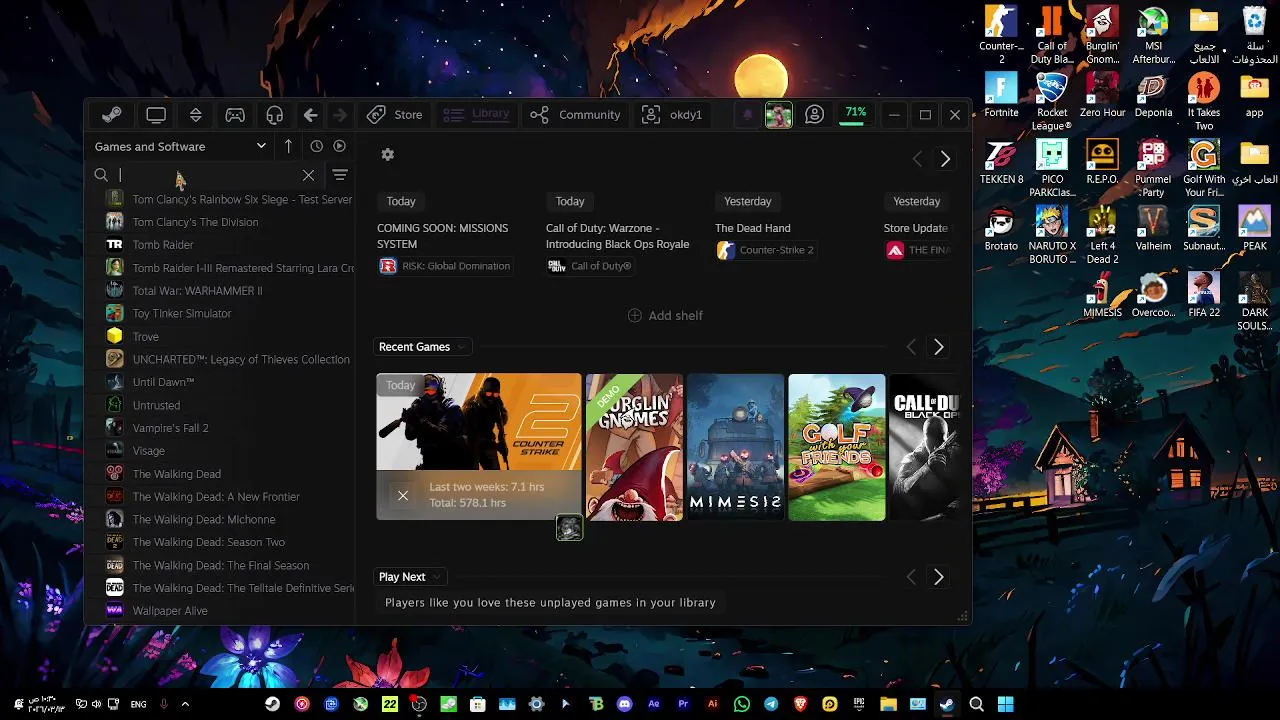Open the okdy1 profile tab
This screenshot has width=1280, height=720.
coord(672,115)
